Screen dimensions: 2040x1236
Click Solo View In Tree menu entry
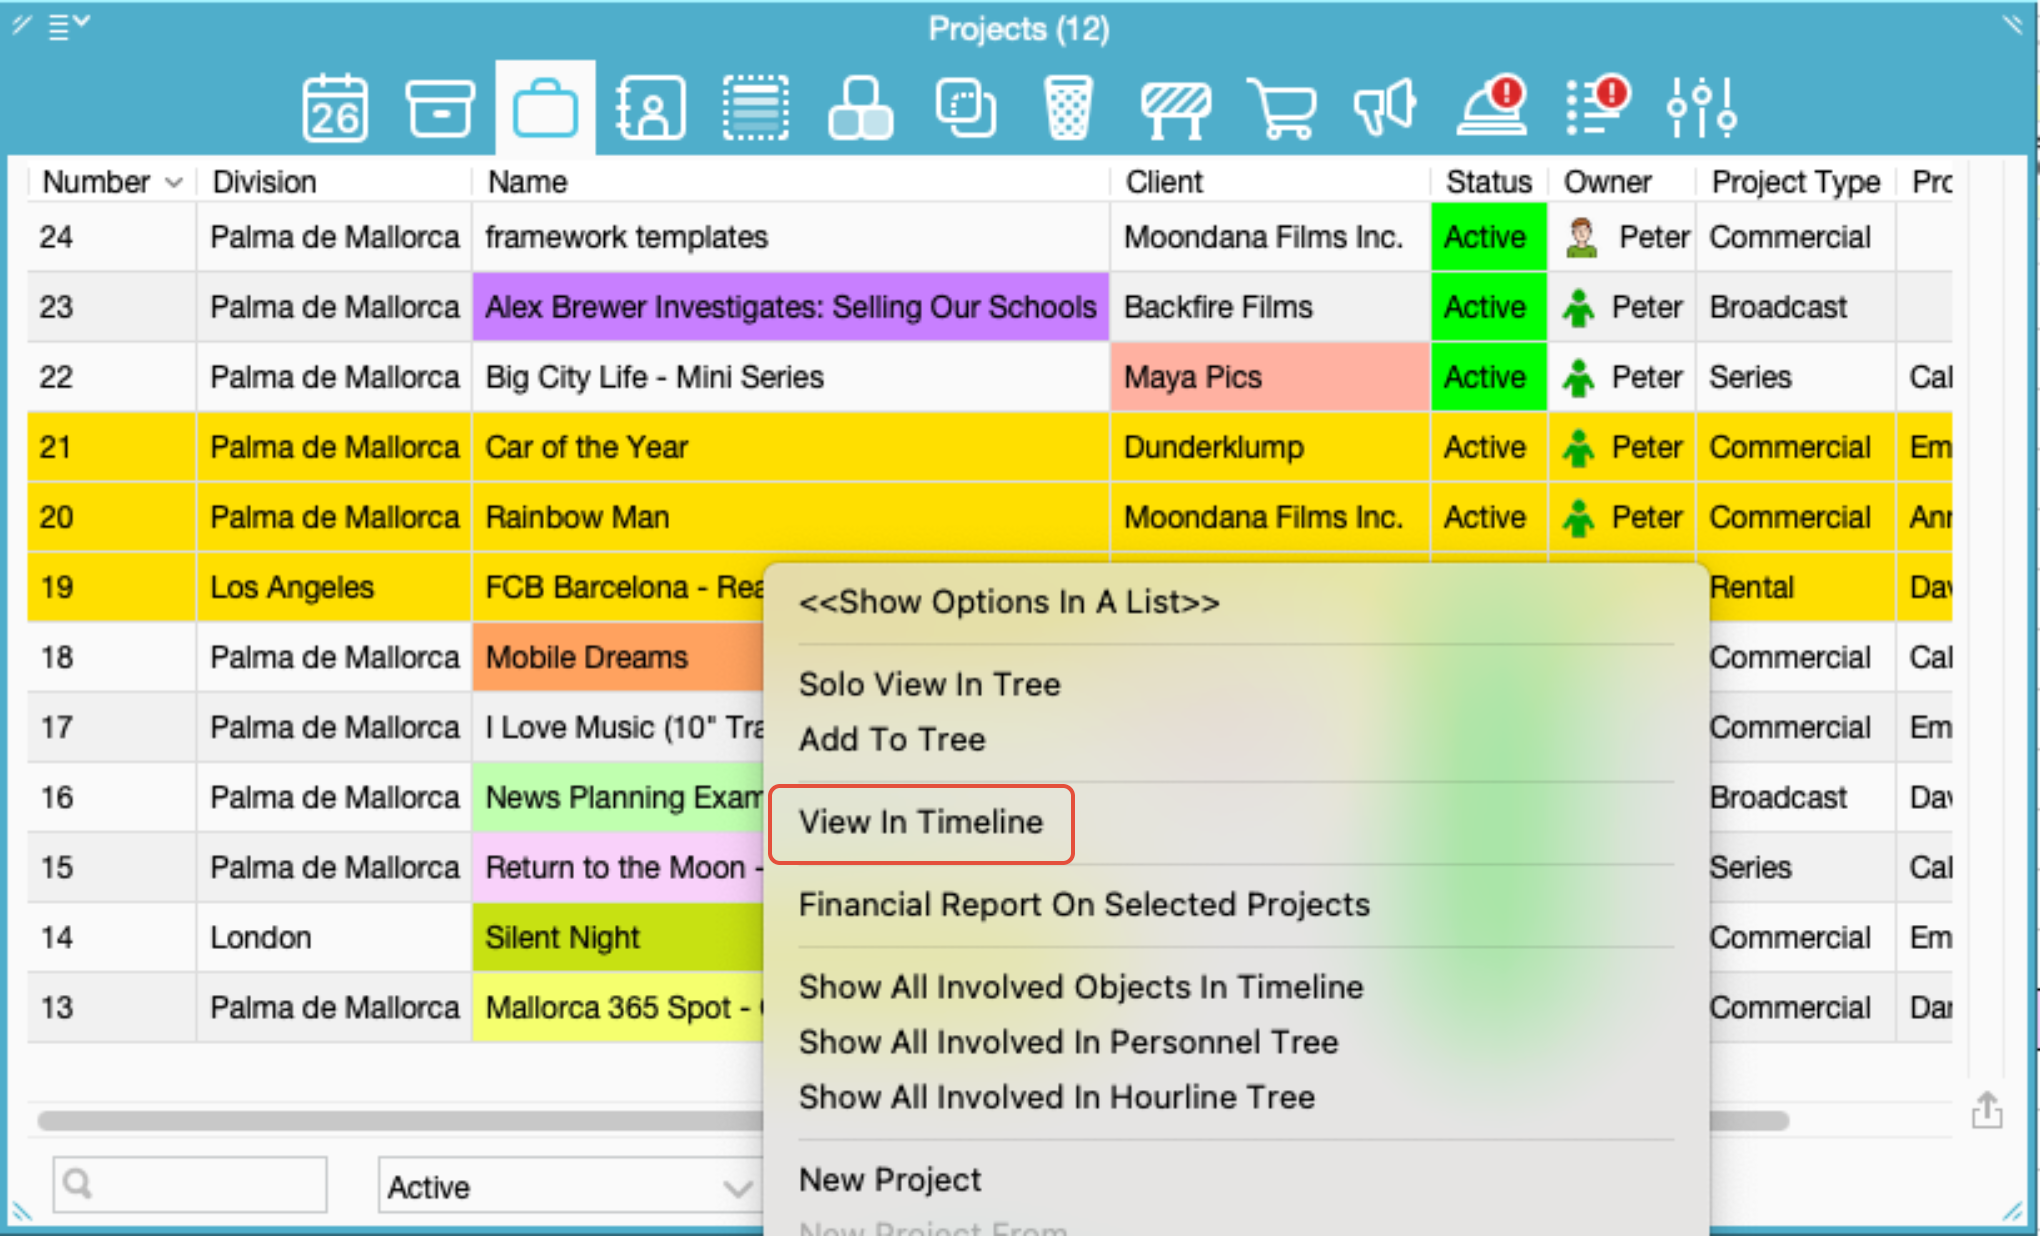pyautogui.click(x=929, y=684)
